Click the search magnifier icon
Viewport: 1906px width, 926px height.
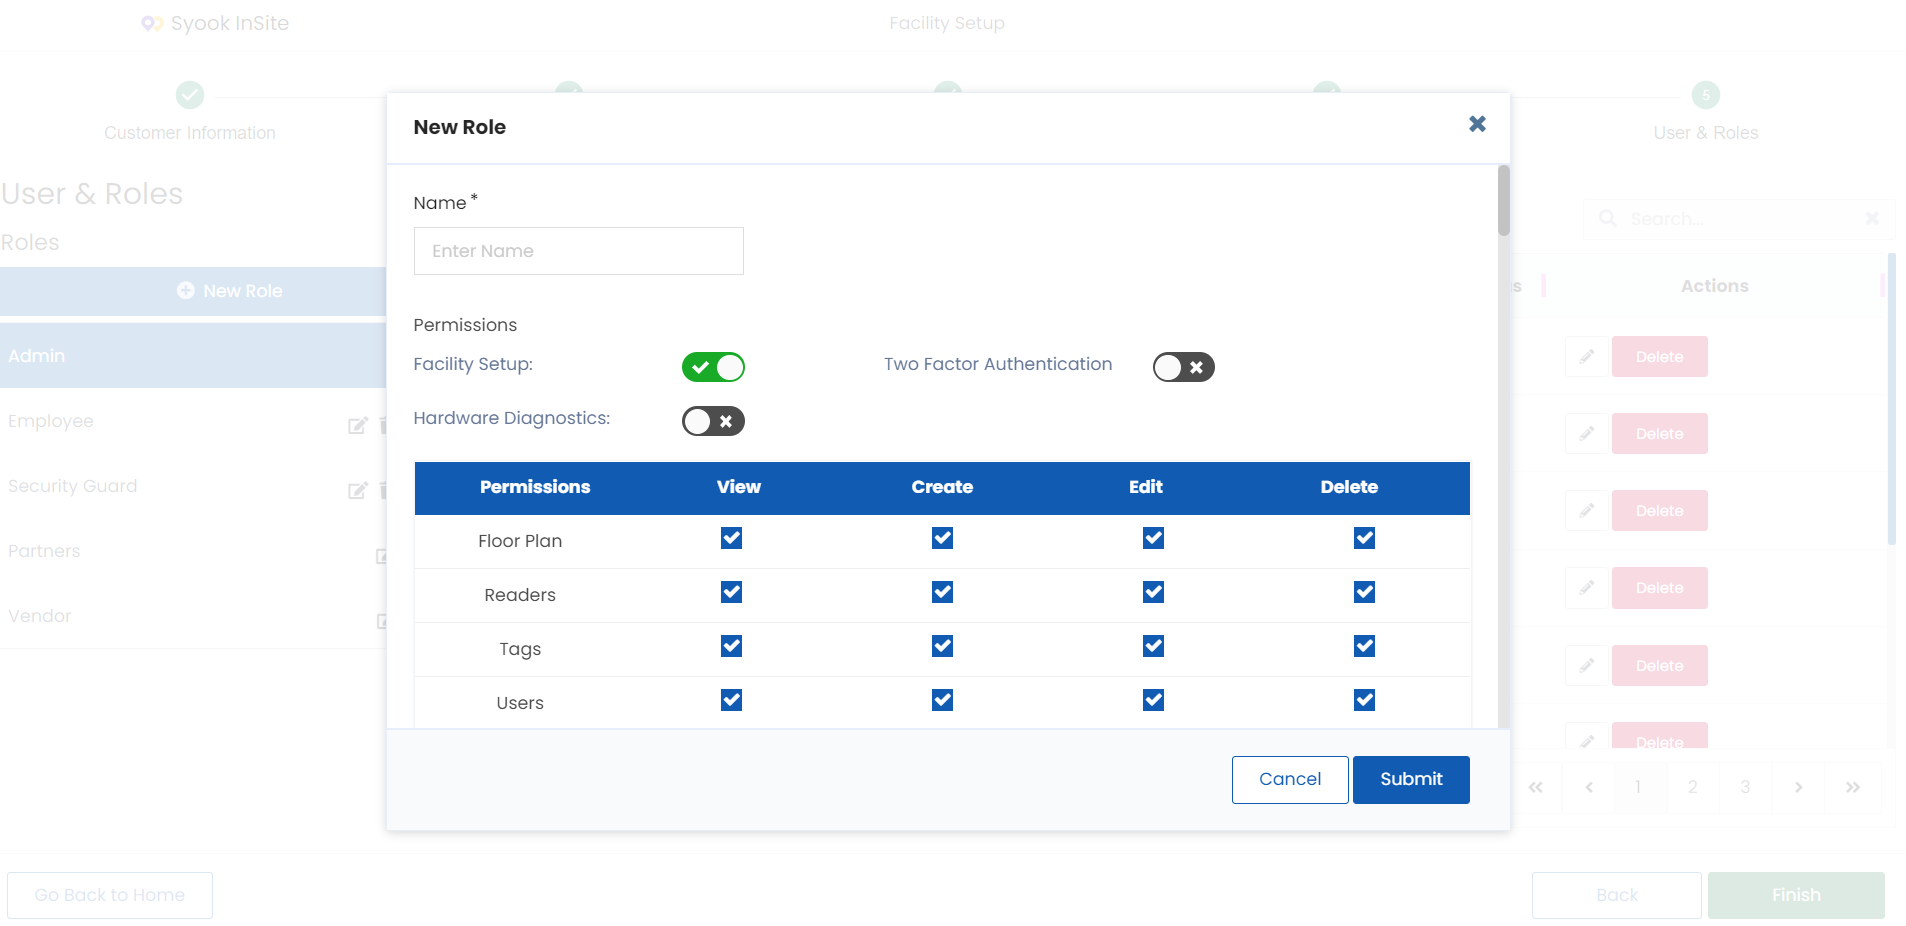1607,218
